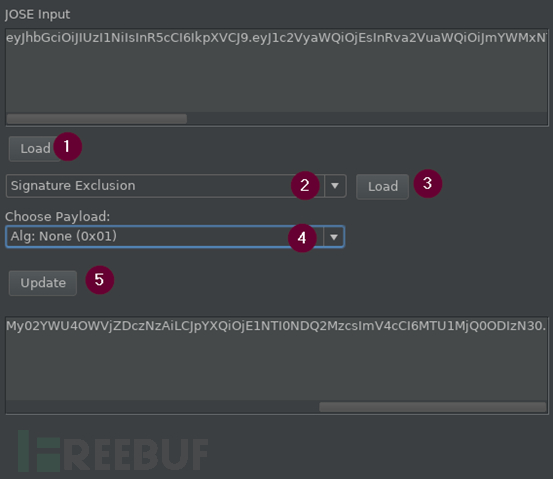
Task: Click the Update button
Action: pos(43,283)
